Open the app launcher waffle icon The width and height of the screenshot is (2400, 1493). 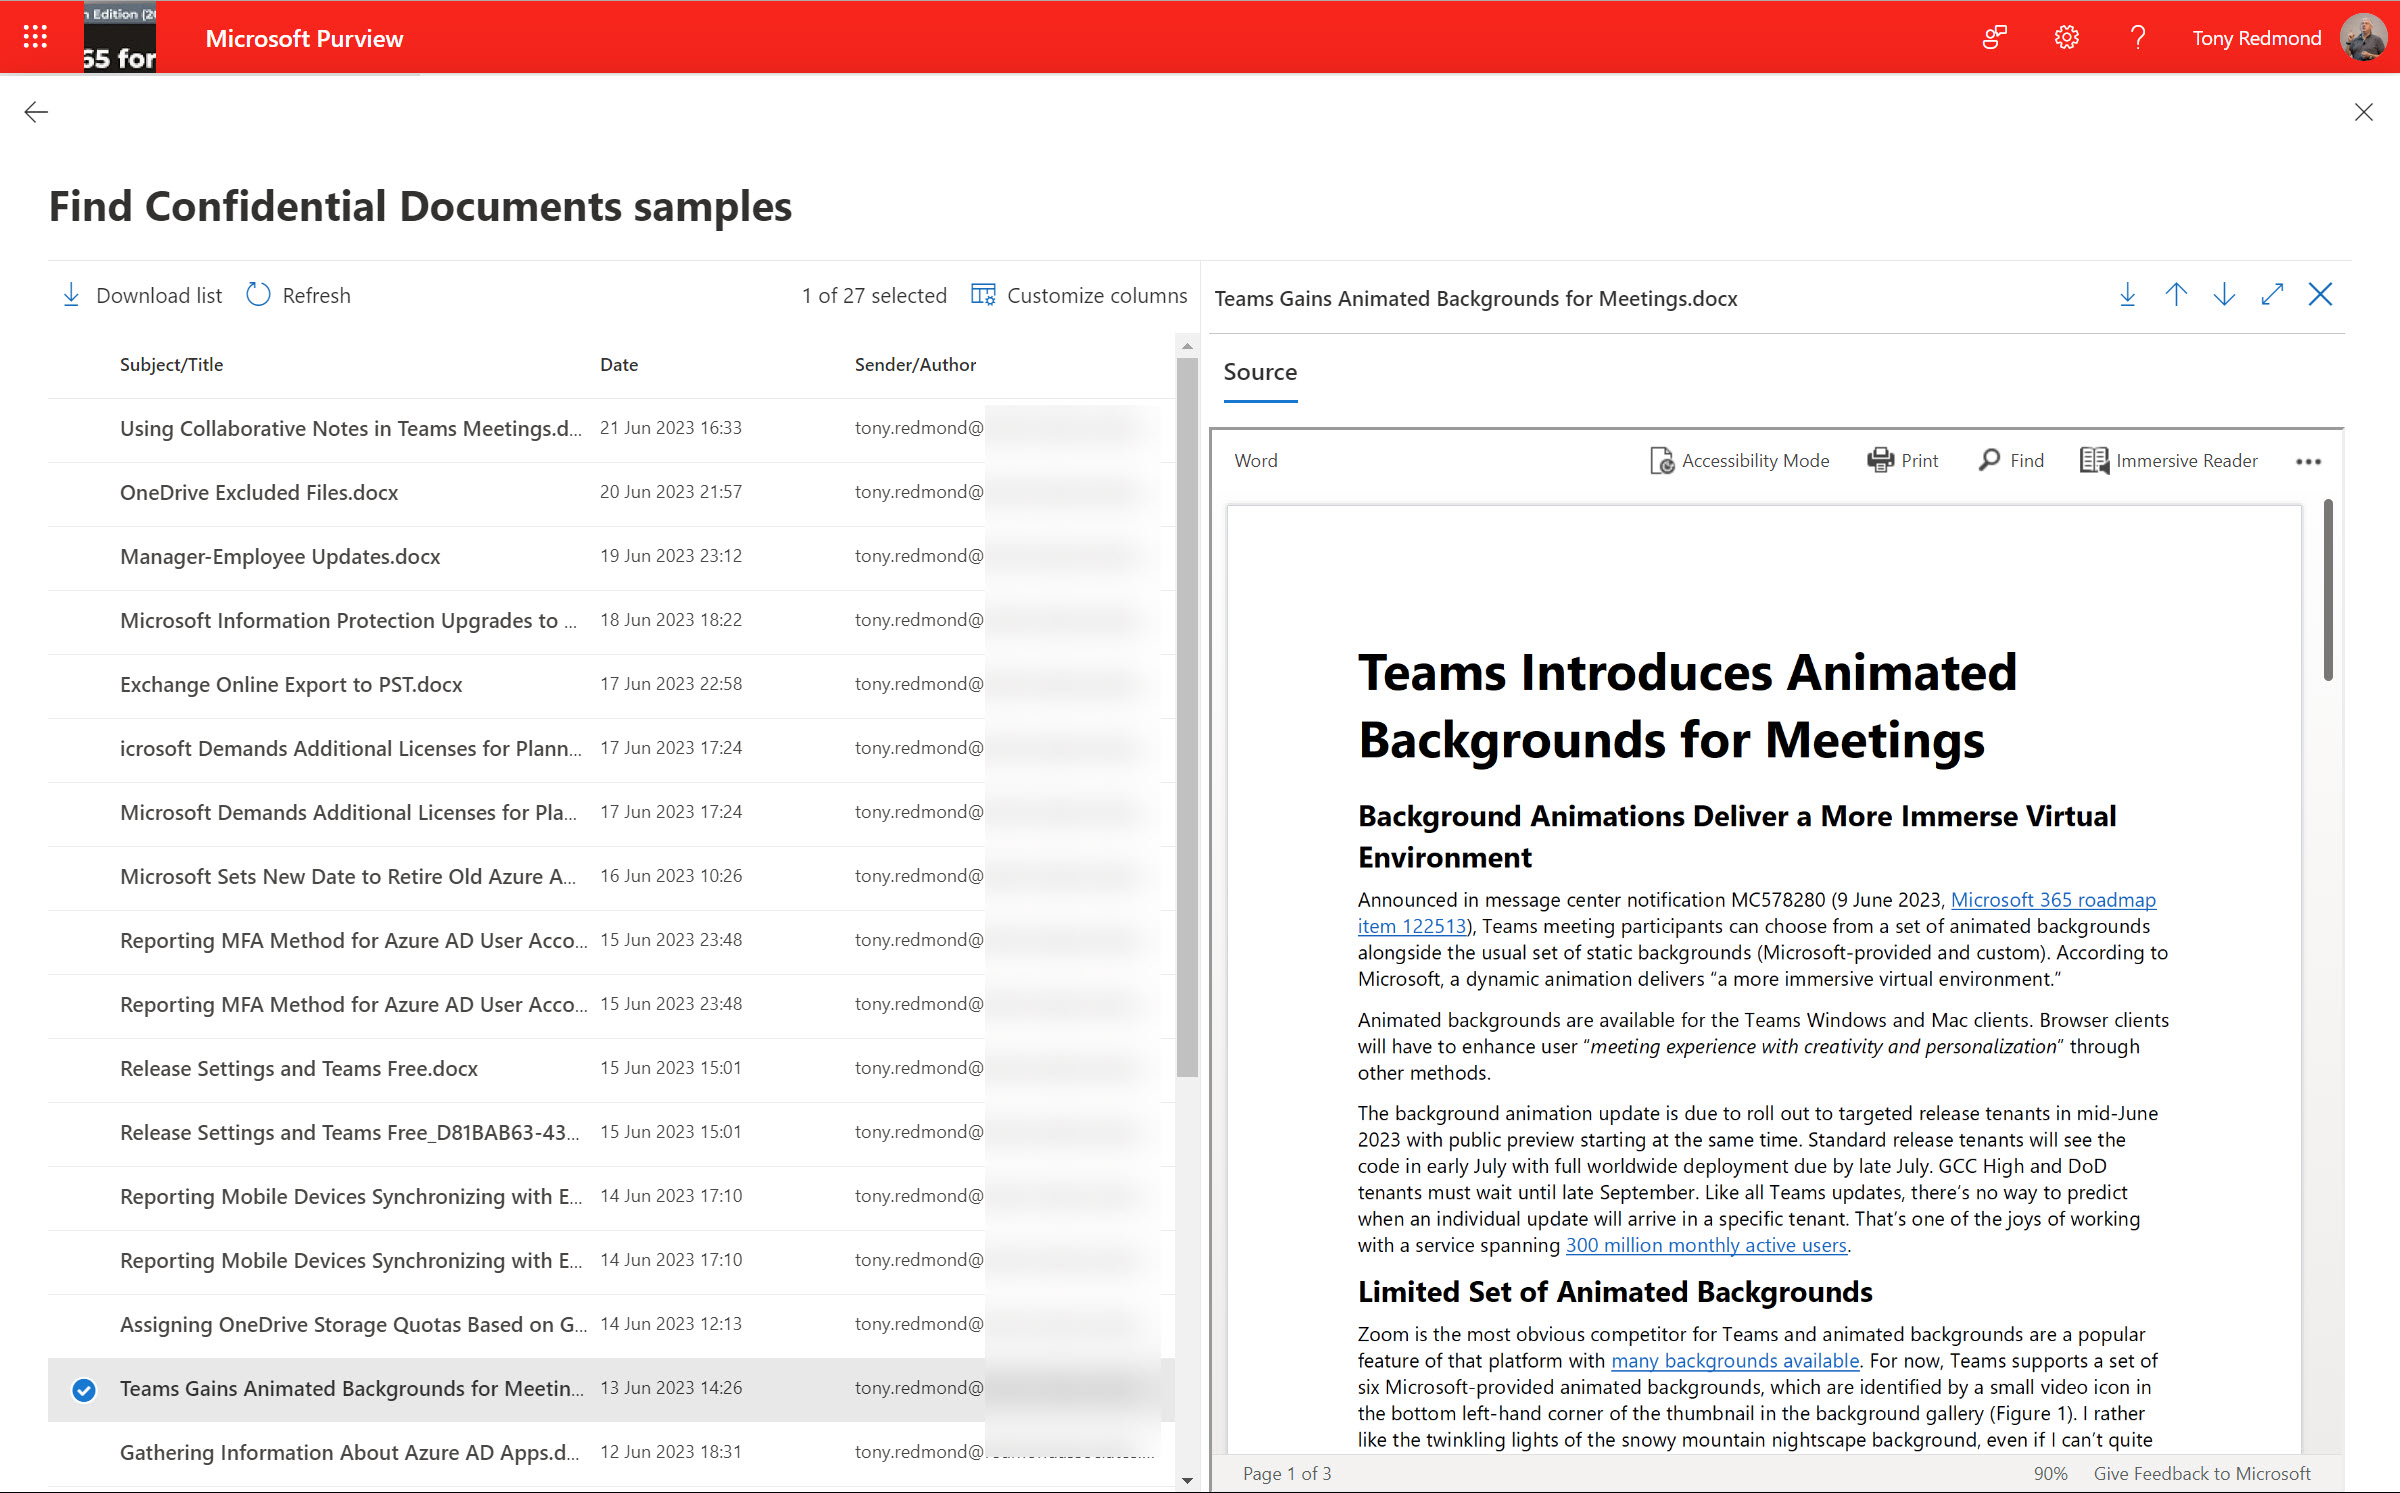(x=35, y=38)
